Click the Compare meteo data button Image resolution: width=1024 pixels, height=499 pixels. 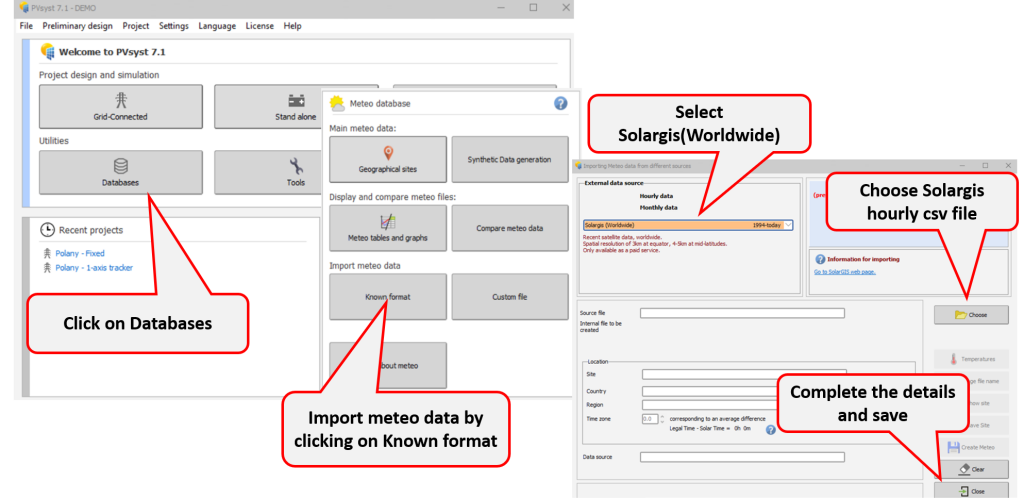pyautogui.click(x=509, y=228)
